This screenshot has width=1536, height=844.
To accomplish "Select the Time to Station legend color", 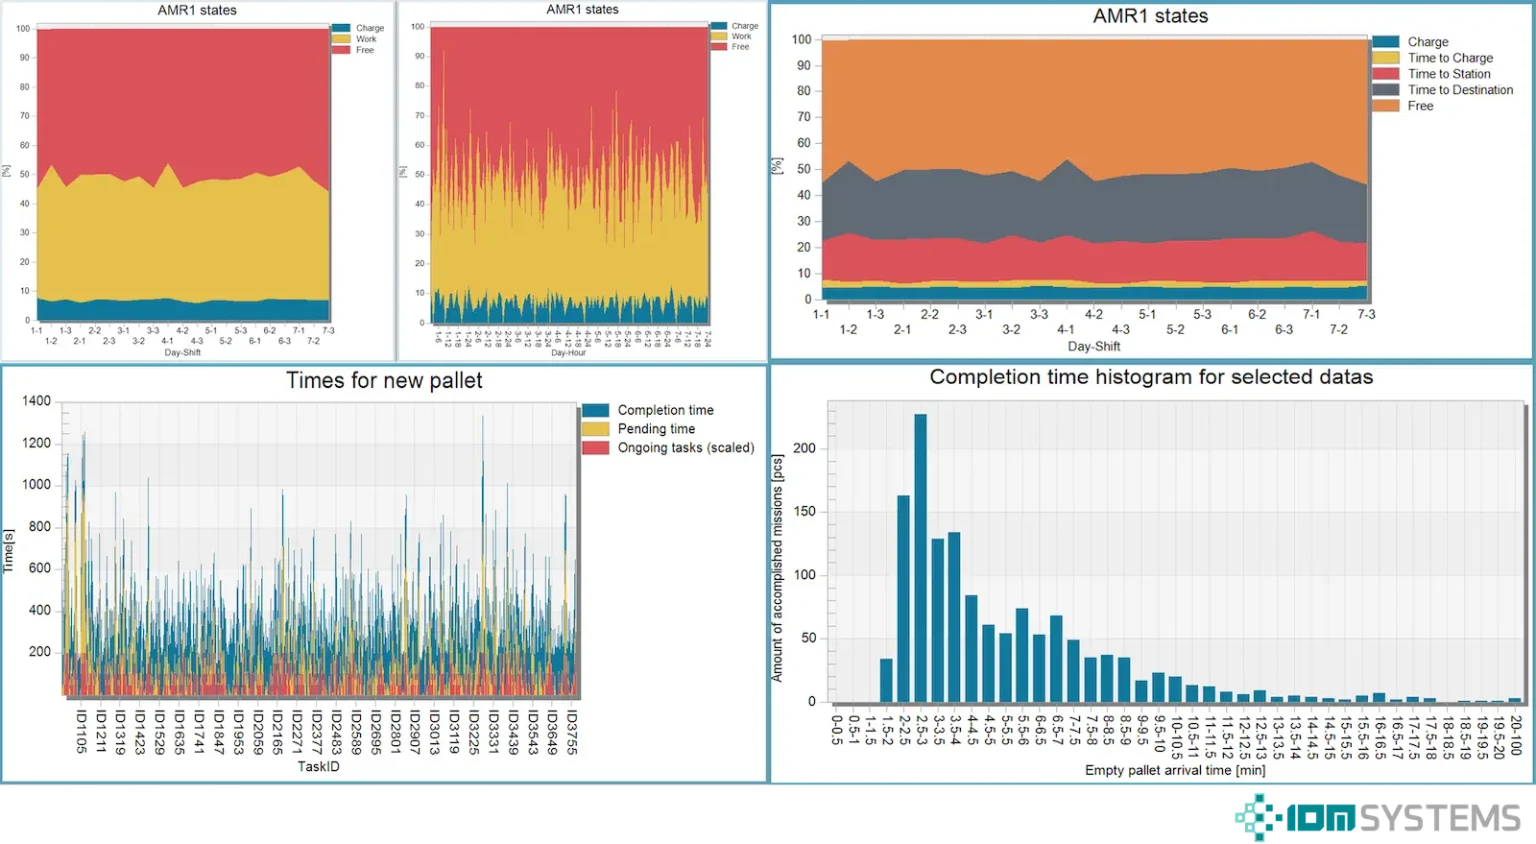I will pos(1385,74).
